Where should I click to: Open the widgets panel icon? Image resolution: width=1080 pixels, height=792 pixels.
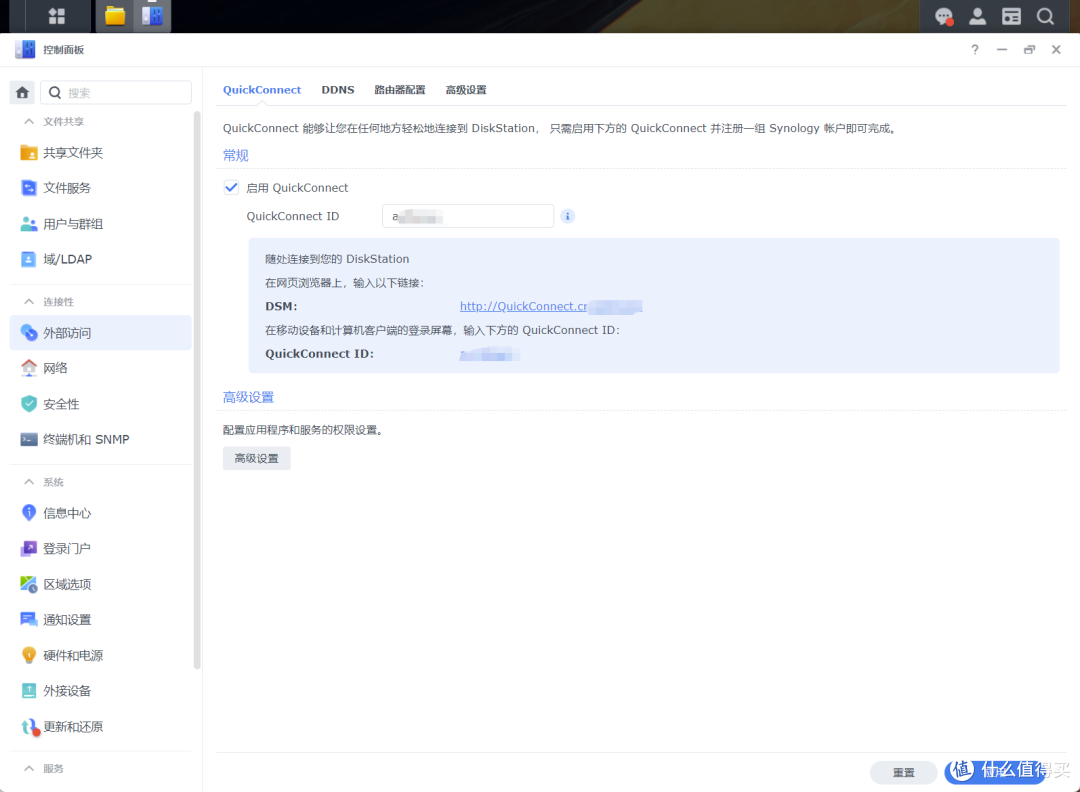[x=1011, y=17]
